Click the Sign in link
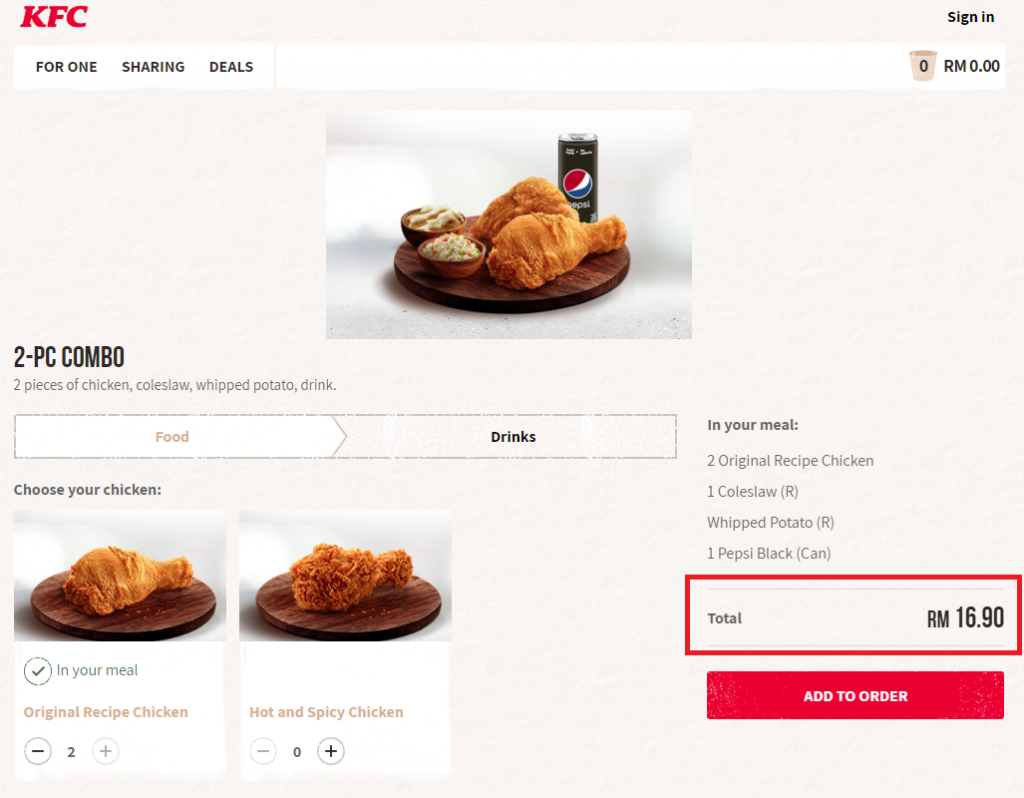The width and height of the screenshot is (1024, 798). coord(970,17)
